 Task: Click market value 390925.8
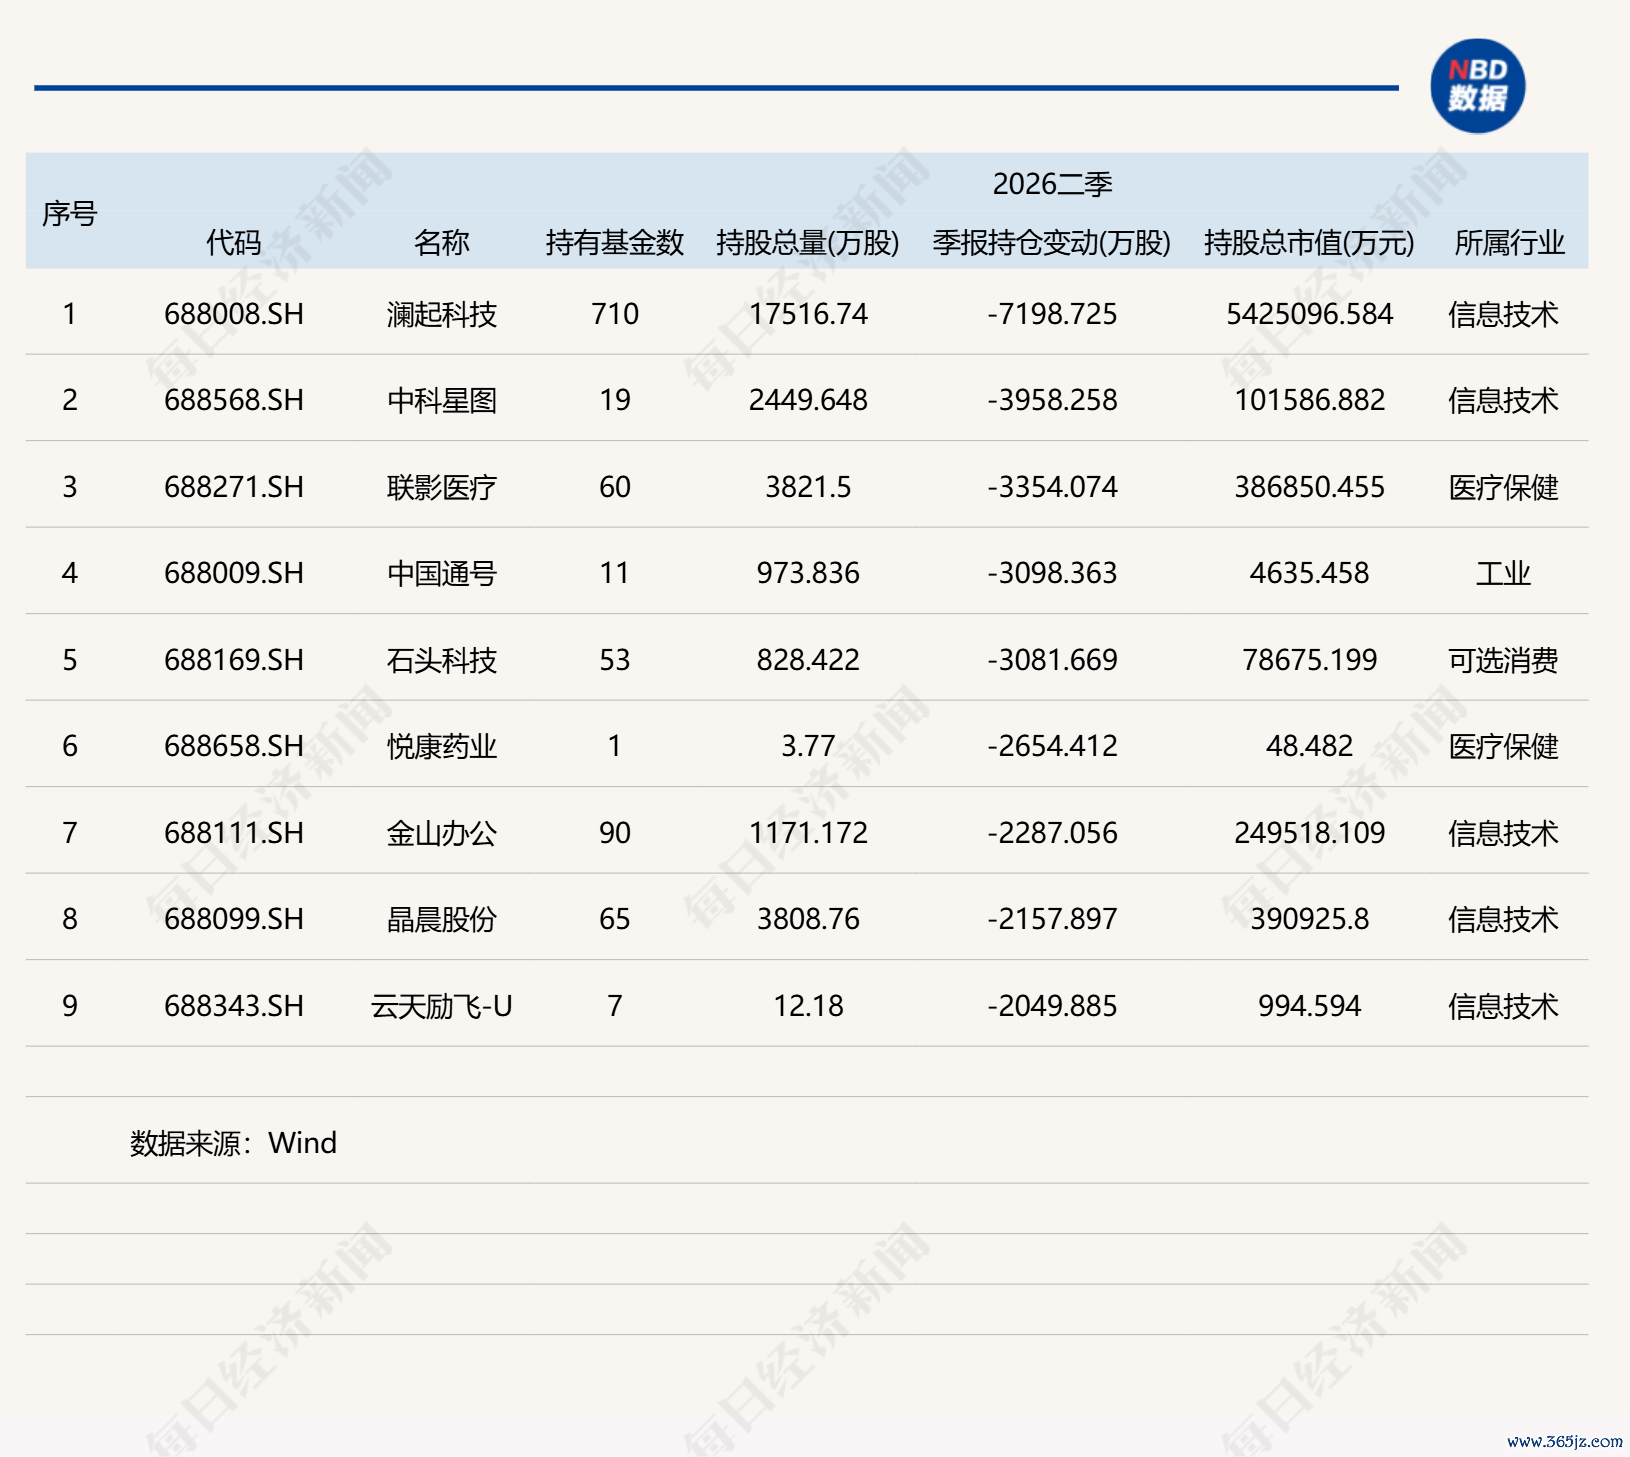click(1309, 919)
